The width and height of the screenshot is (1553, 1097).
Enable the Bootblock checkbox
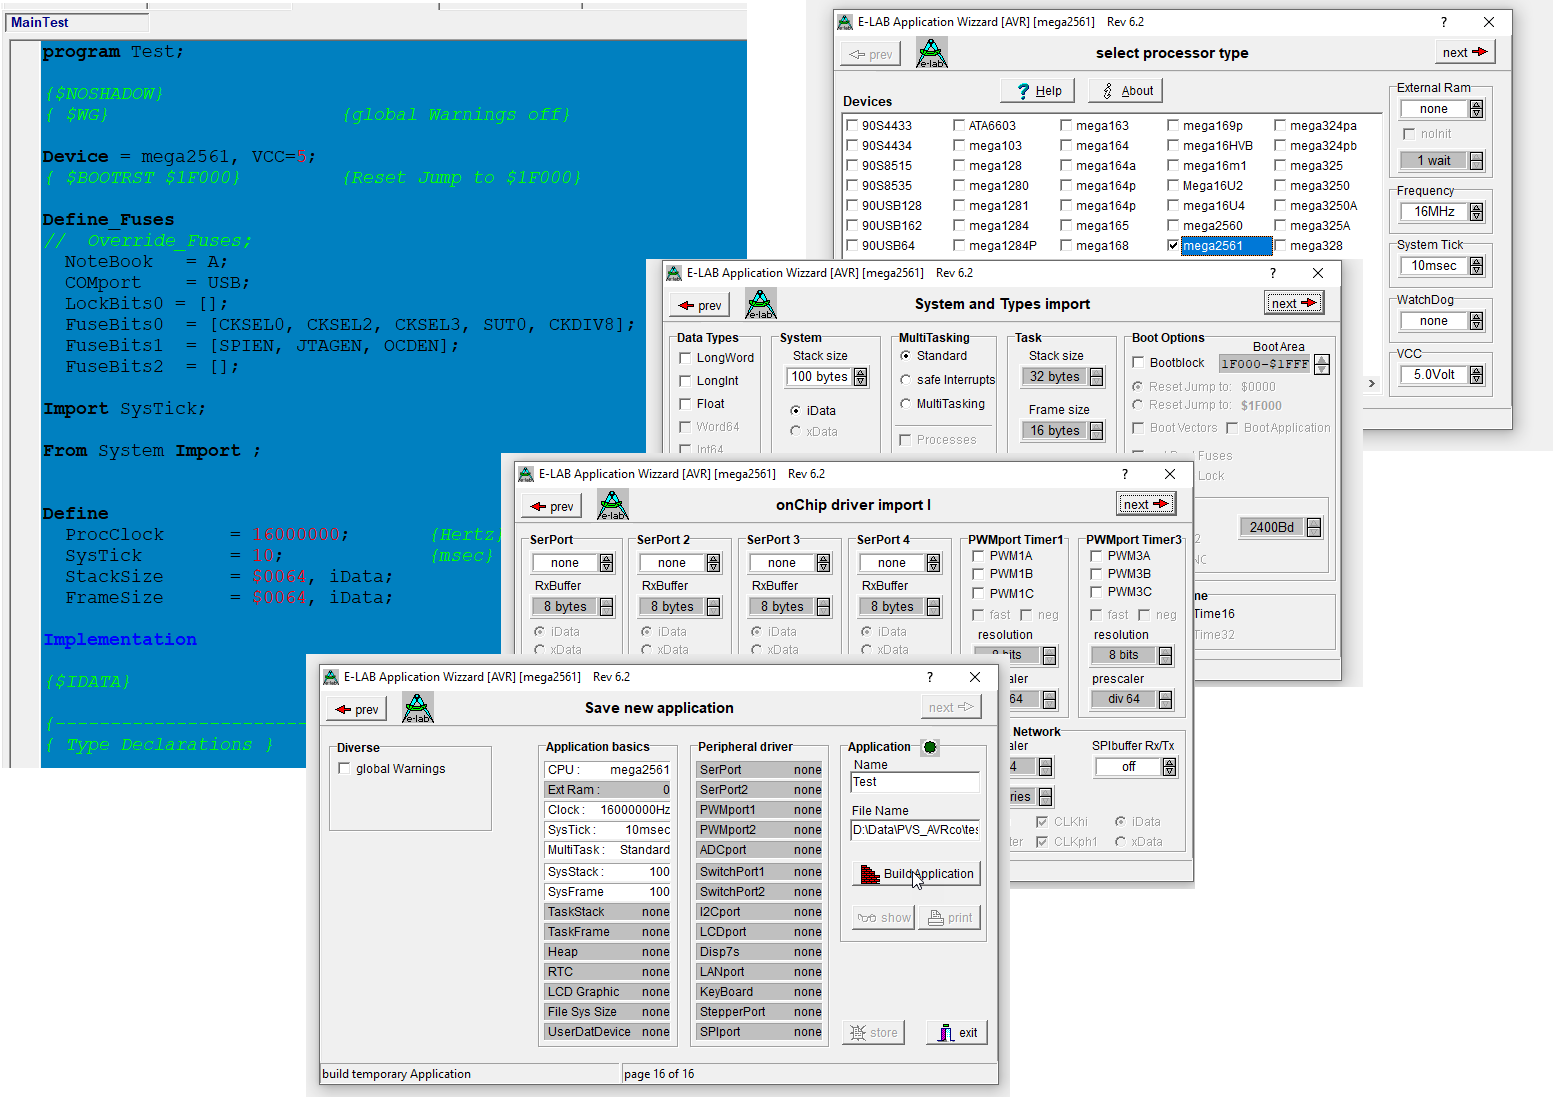tap(1138, 362)
